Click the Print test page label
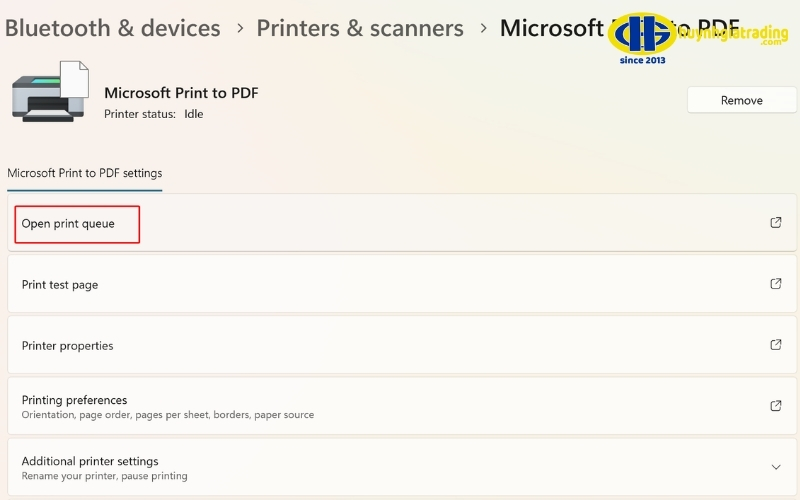This screenshot has width=800, height=500. [x=60, y=285]
